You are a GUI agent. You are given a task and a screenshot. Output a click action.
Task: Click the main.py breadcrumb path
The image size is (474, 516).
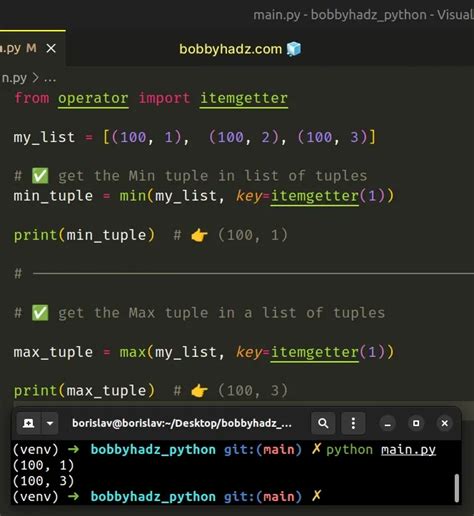tap(14, 78)
